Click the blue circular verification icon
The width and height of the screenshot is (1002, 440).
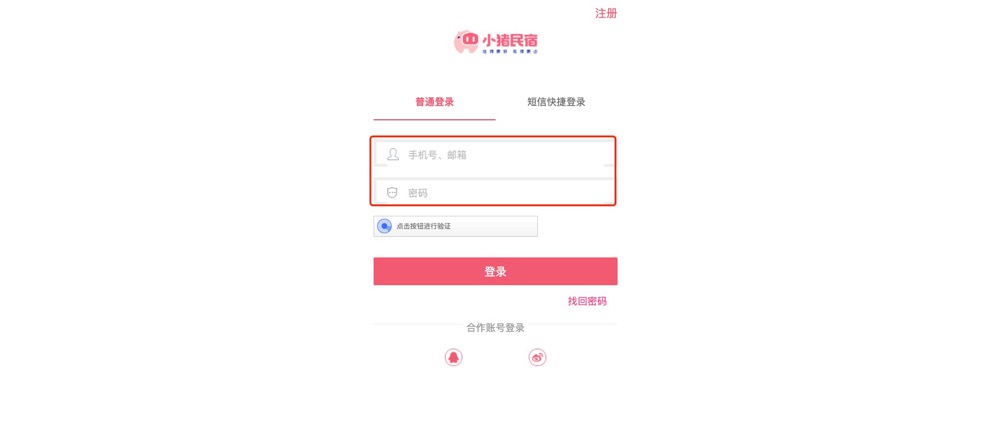point(384,226)
